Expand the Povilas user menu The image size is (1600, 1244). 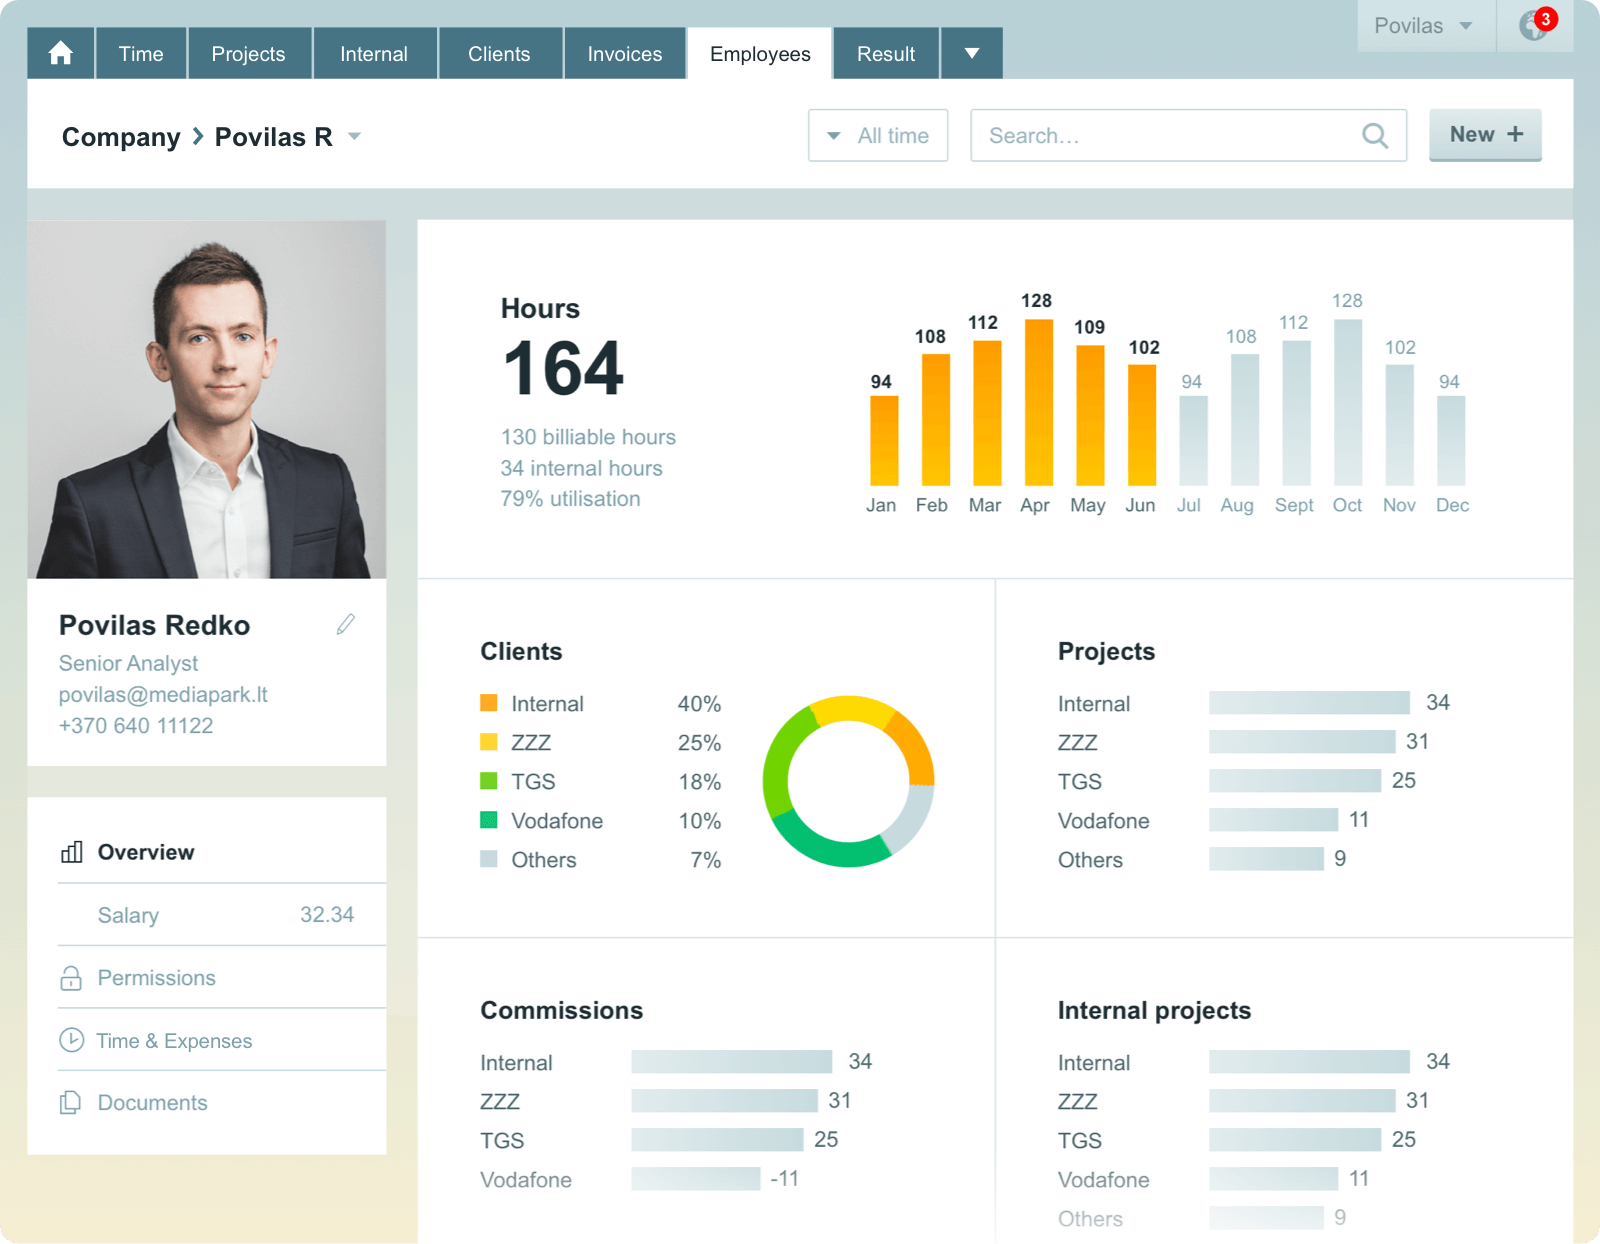pyautogui.click(x=1424, y=26)
